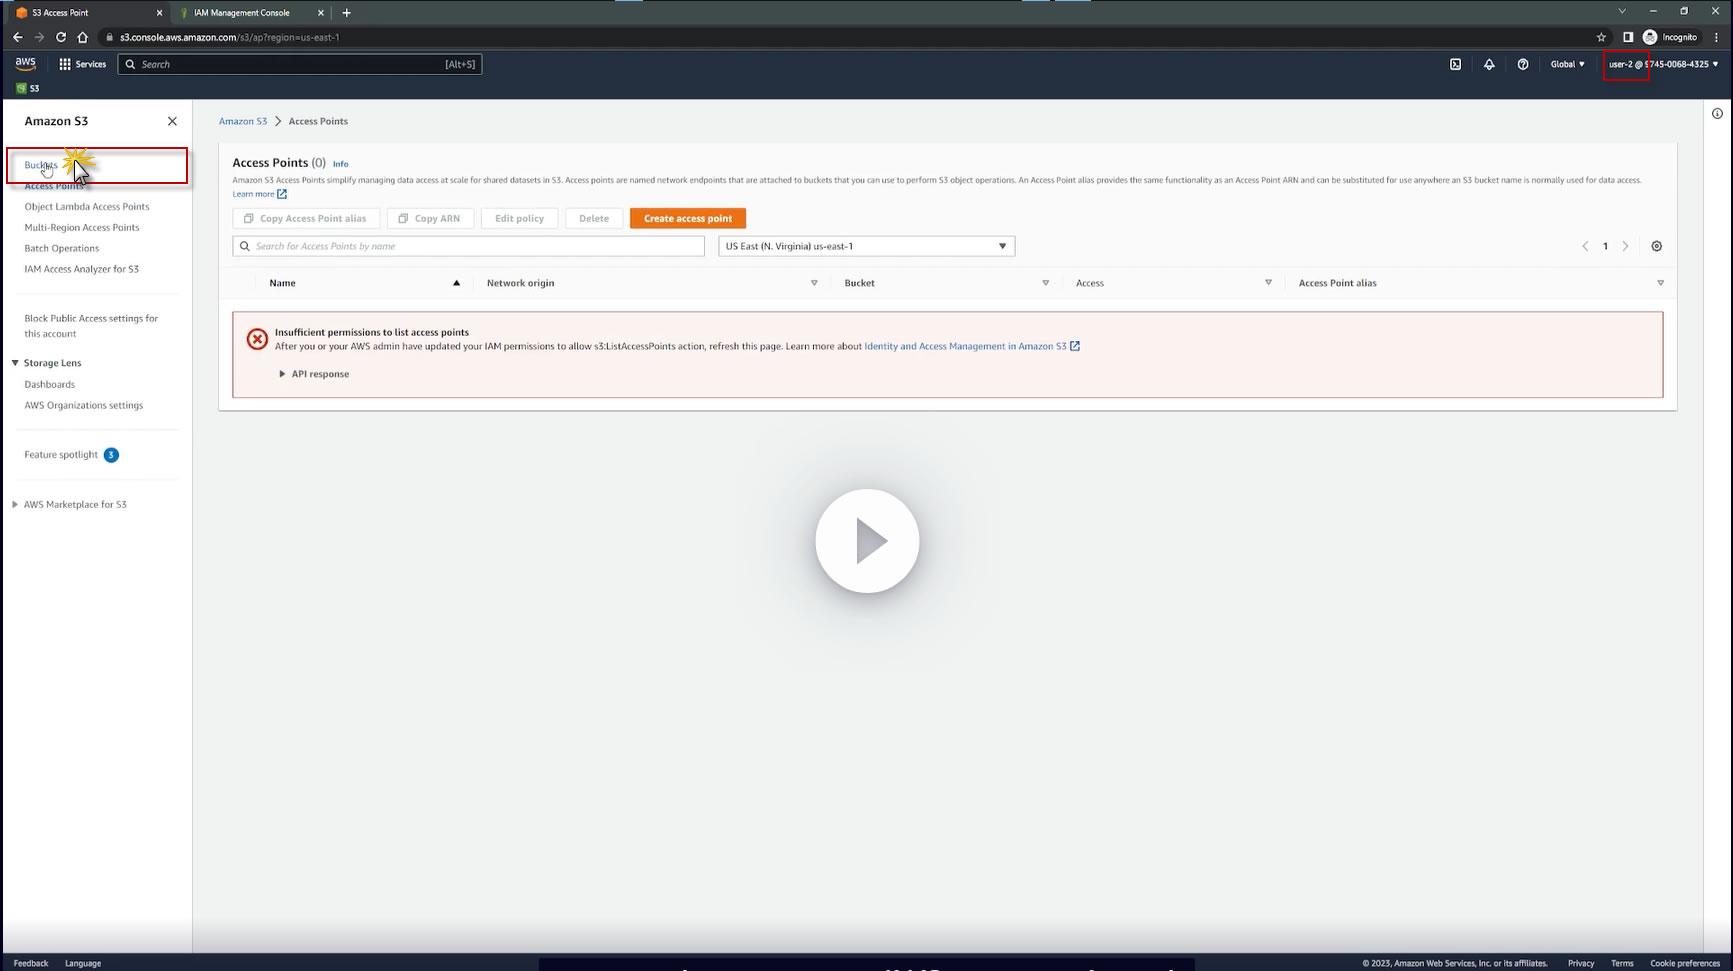Screen dimensions: 1733x971
Task: Open the browser tab search chevron
Action: [x=1622, y=12]
